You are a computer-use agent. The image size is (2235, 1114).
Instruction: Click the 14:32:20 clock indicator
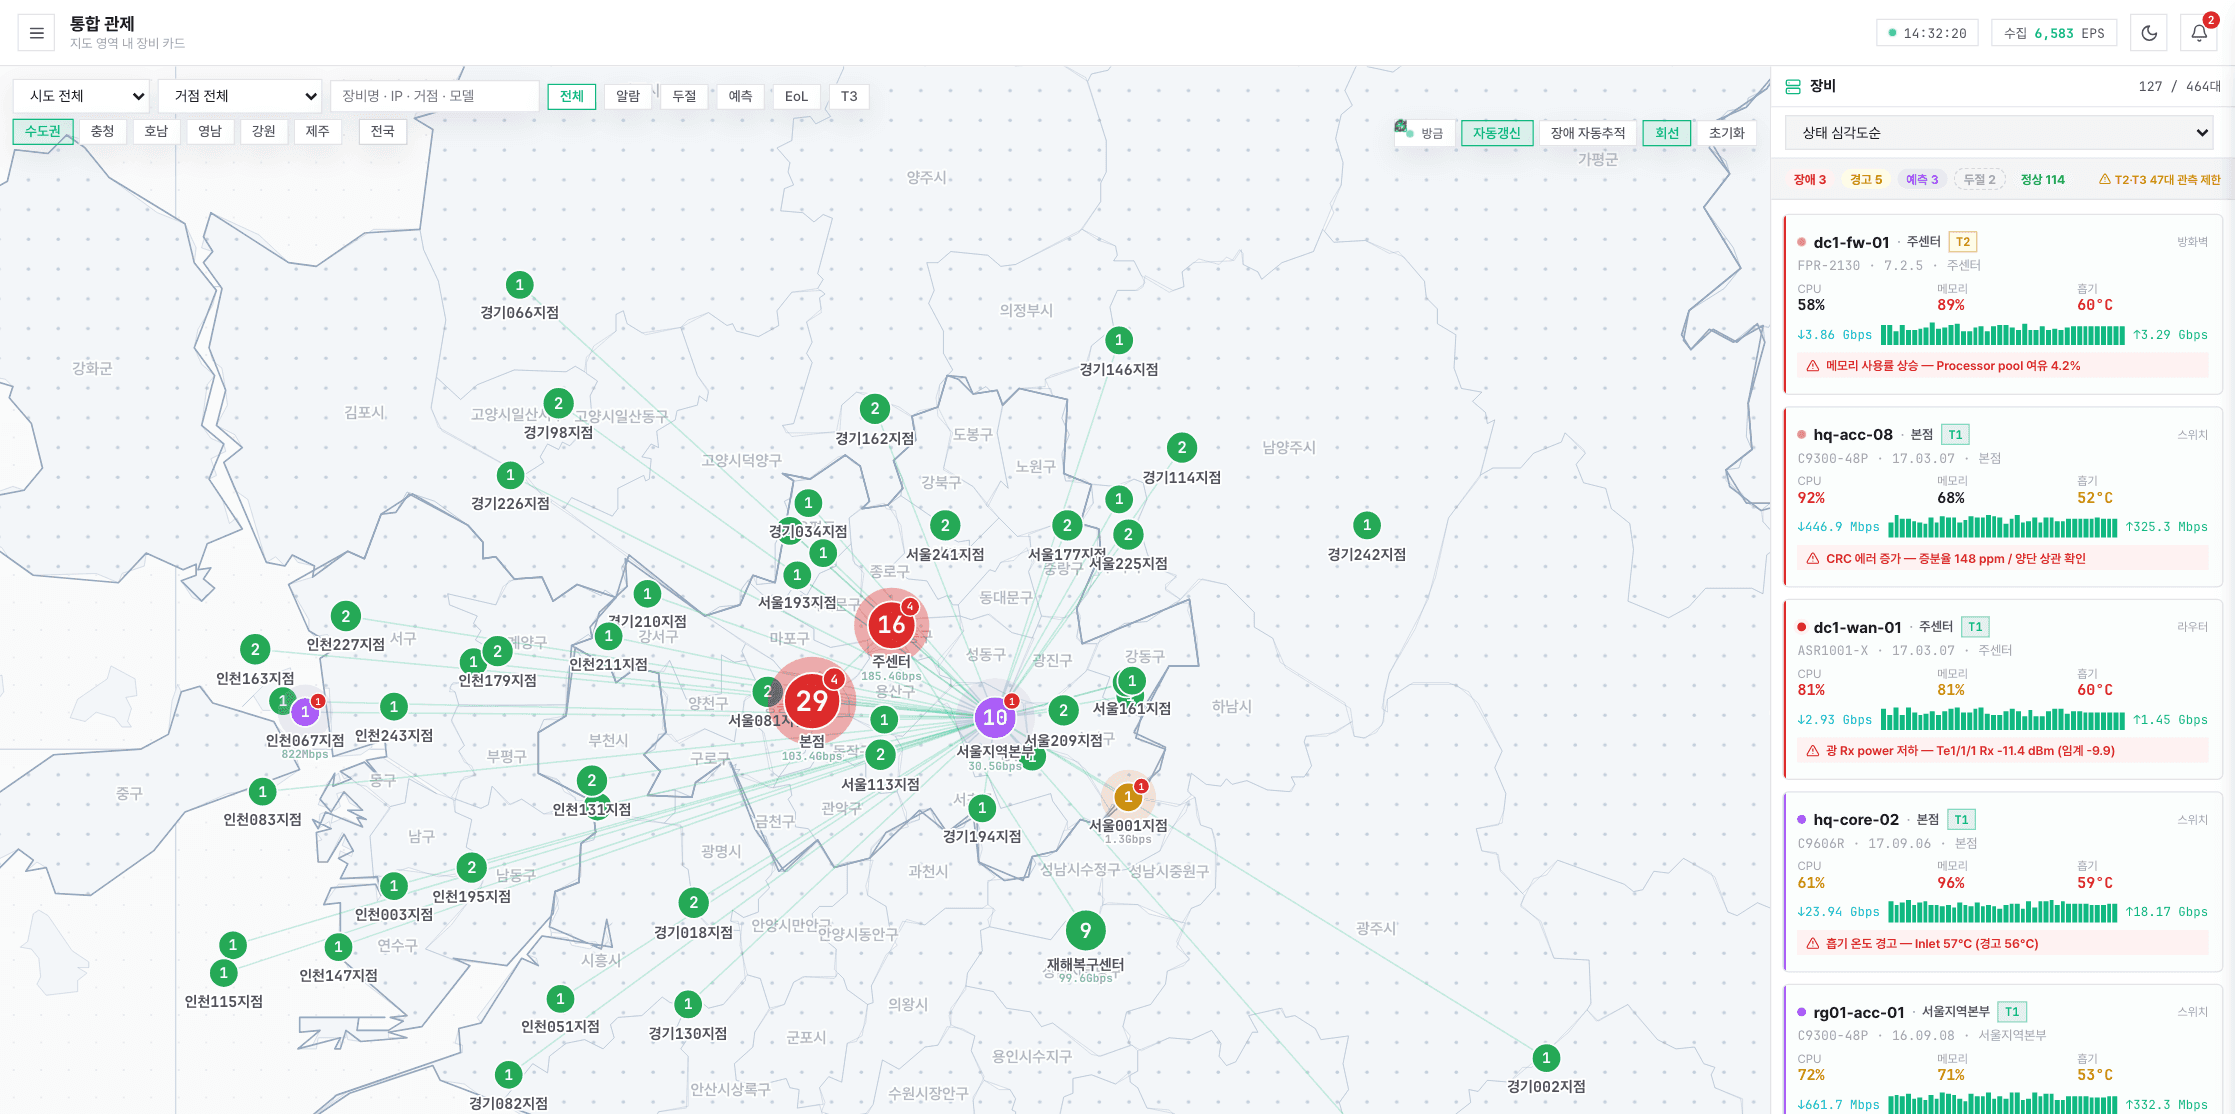(1927, 33)
